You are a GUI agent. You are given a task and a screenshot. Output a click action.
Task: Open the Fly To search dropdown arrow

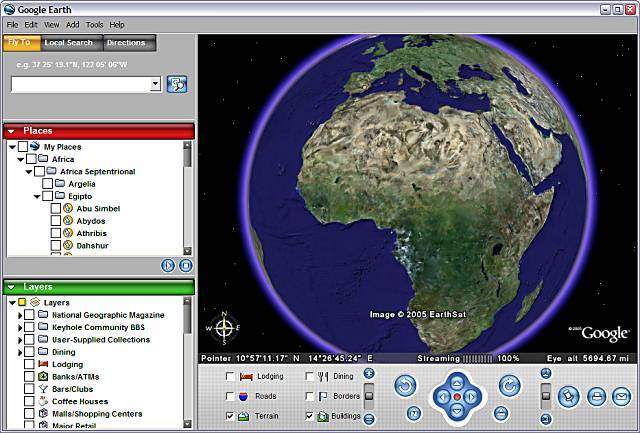(155, 84)
